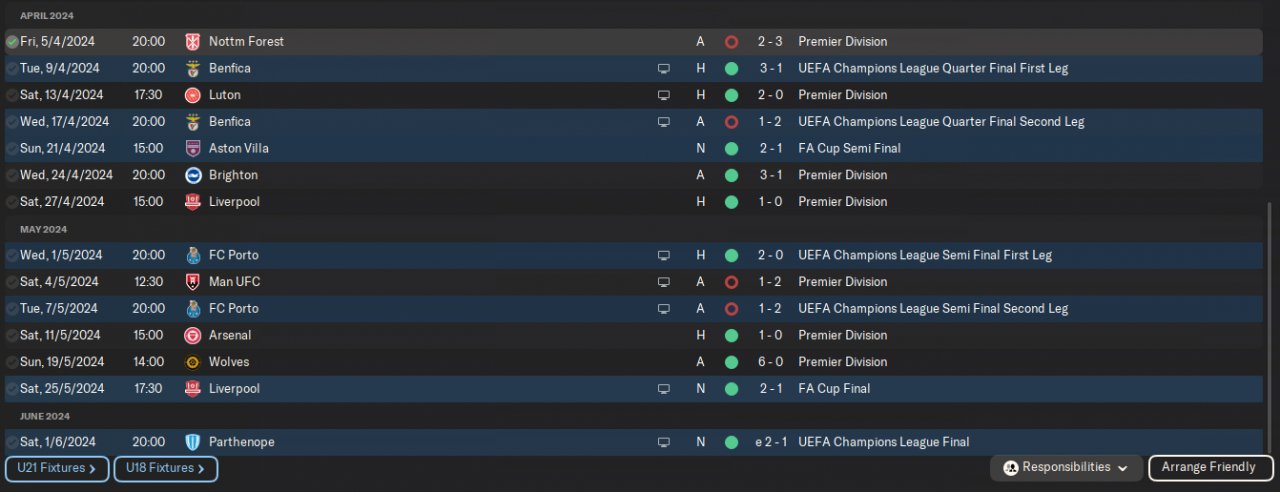Click the Parthenope club badge
Viewport: 1280px width, 492px height.
193,442
